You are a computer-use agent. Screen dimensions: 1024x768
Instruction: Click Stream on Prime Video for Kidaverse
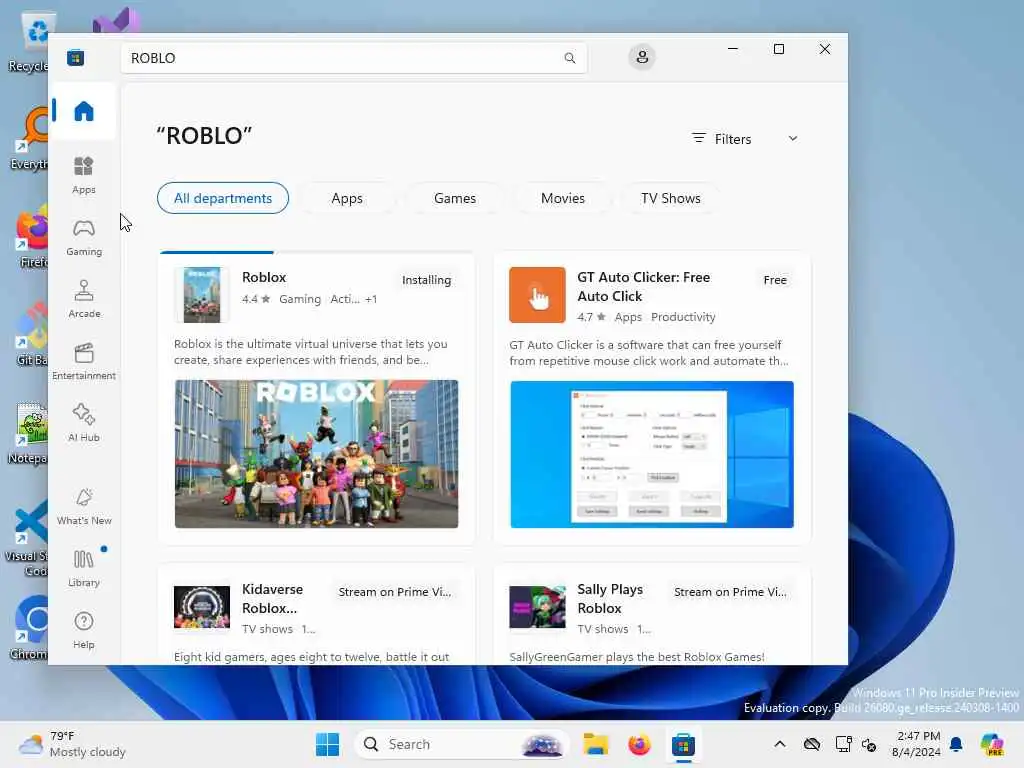[x=394, y=592]
